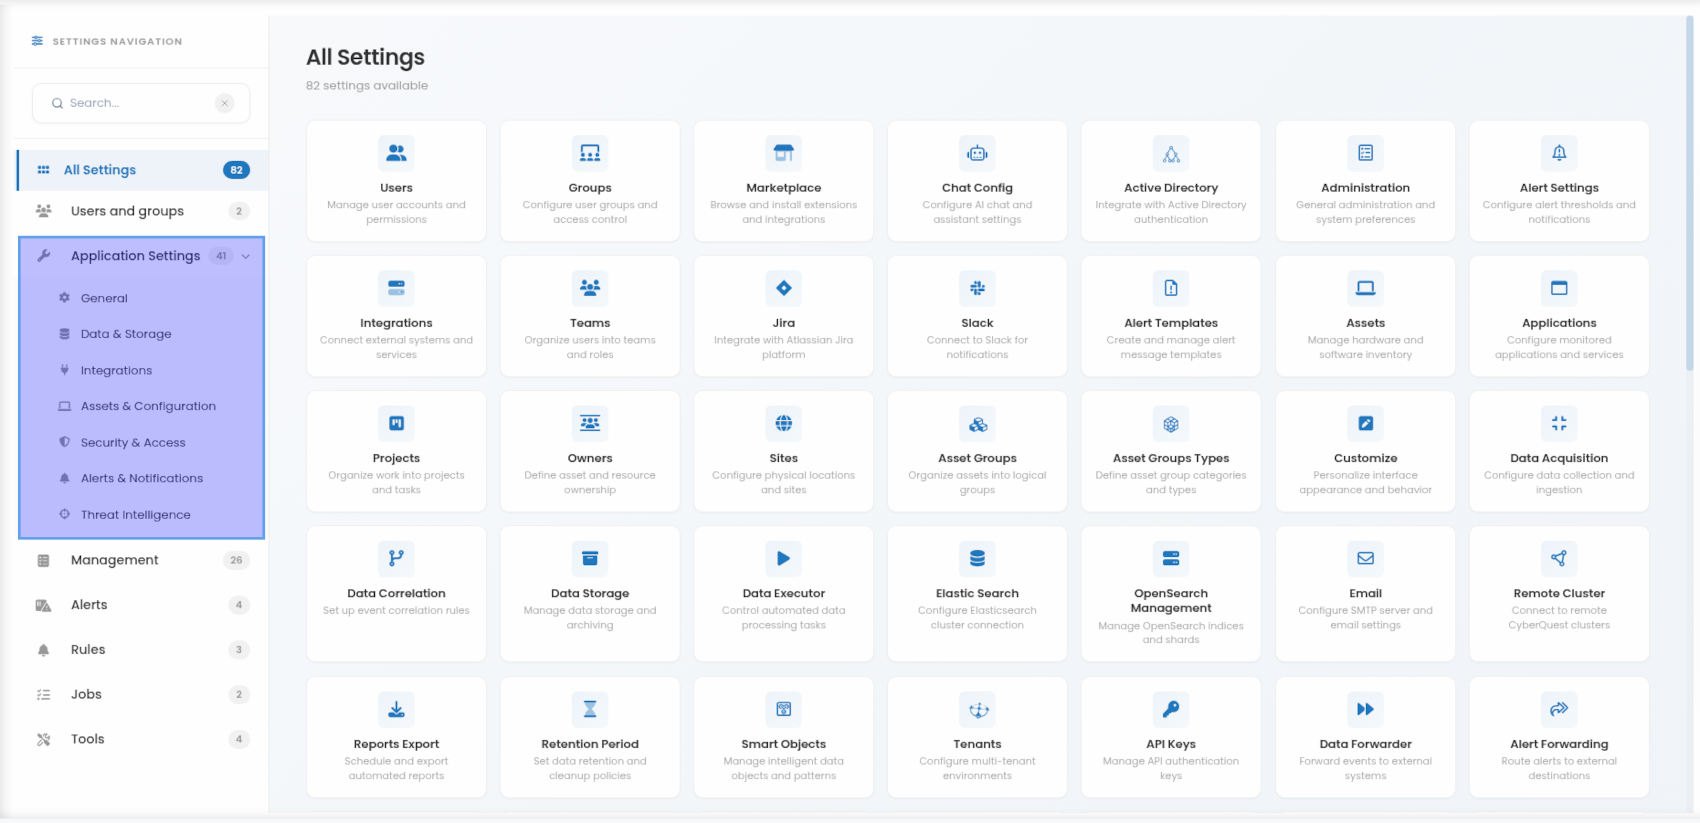This screenshot has width=1700, height=823.
Task: Click the API Keys key icon
Action: 1171,709
